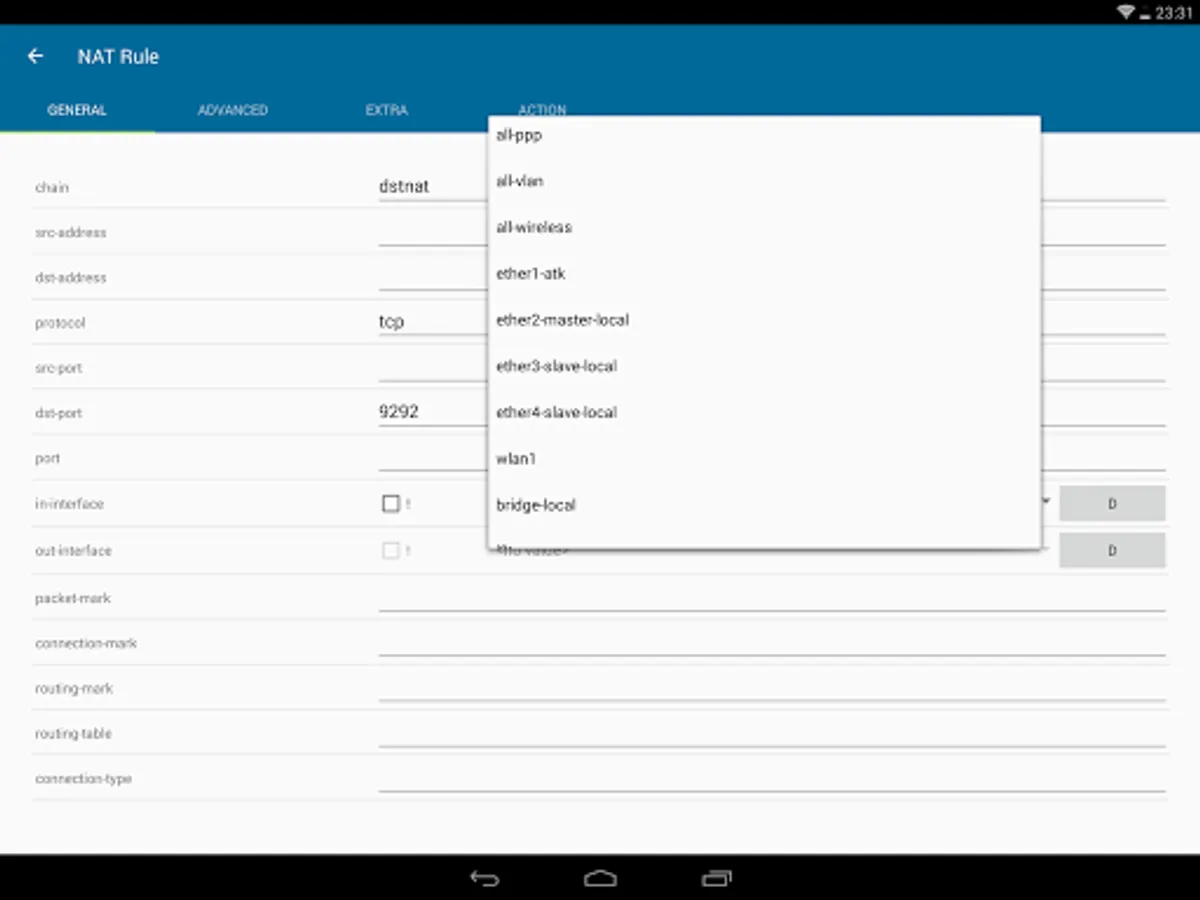Image resolution: width=1200 pixels, height=900 pixels.
Task: Open Android recent apps button
Action: click(x=716, y=878)
